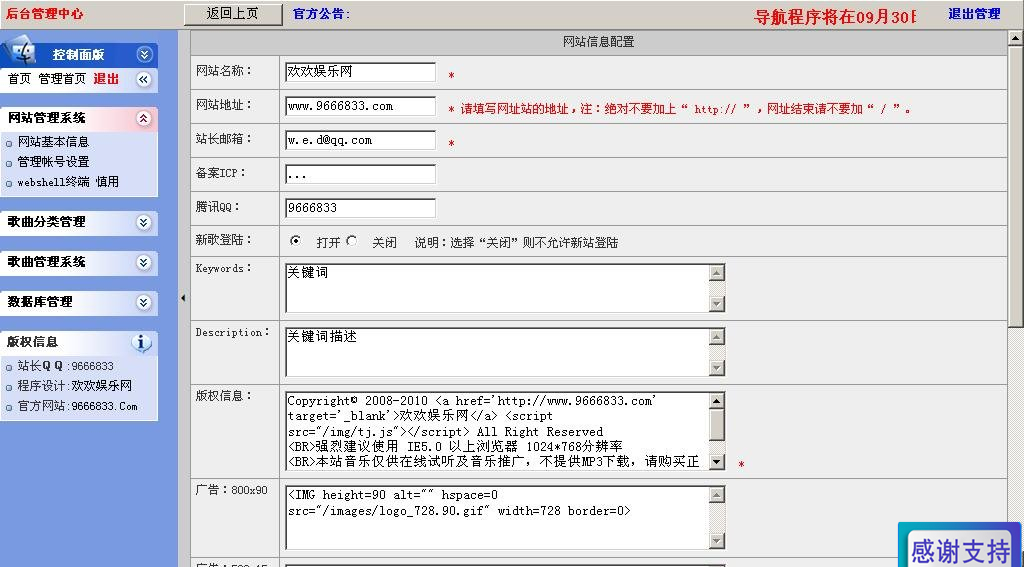Focus the 备案ICP input field
The width and height of the screenshot is (1024, 567).
(x=360, y=174)
